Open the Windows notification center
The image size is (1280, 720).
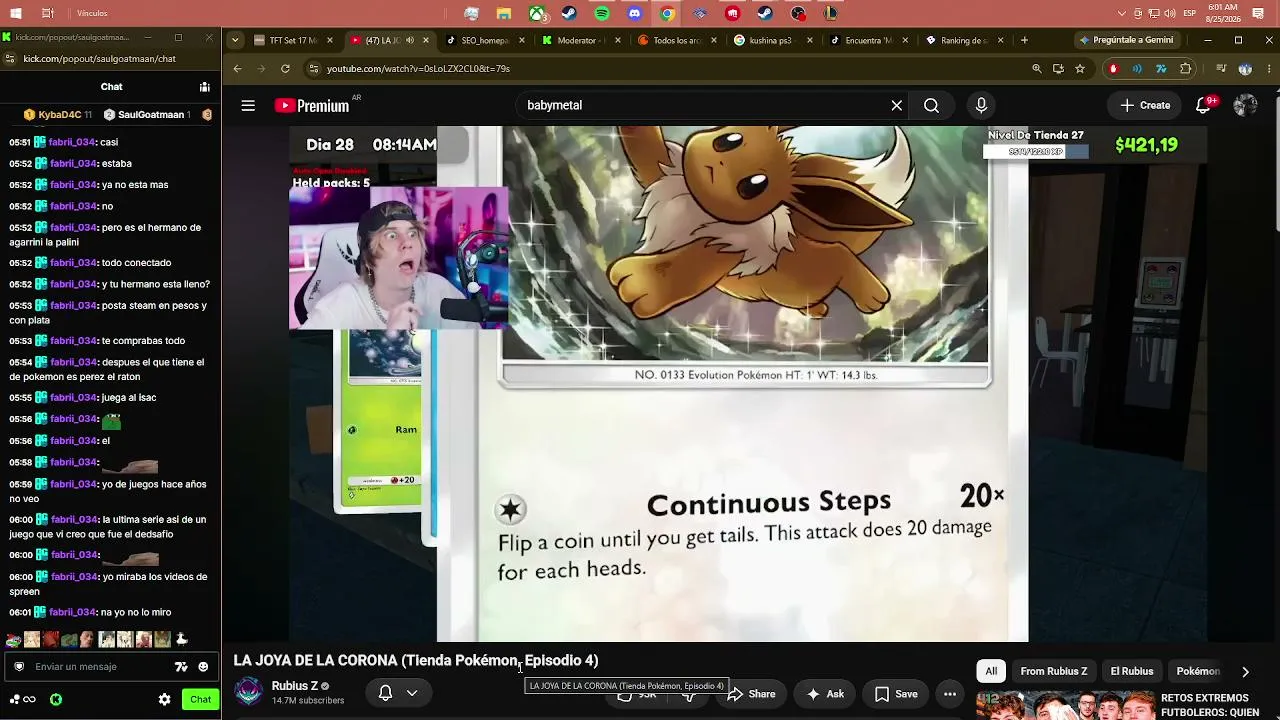(1258, 14)
